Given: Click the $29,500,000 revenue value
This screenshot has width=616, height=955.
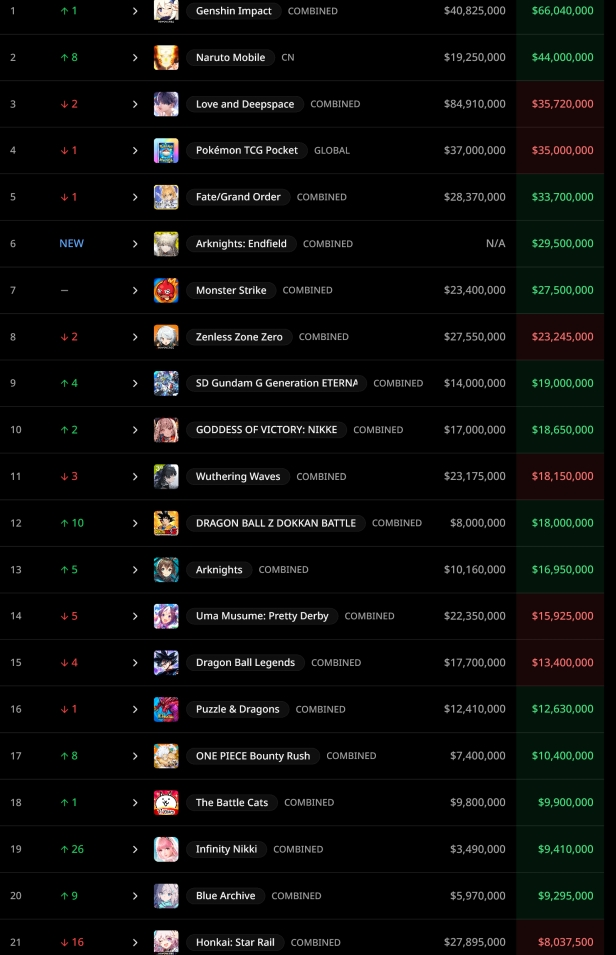Looking at the screenshot, I should [x=562, y=244].
